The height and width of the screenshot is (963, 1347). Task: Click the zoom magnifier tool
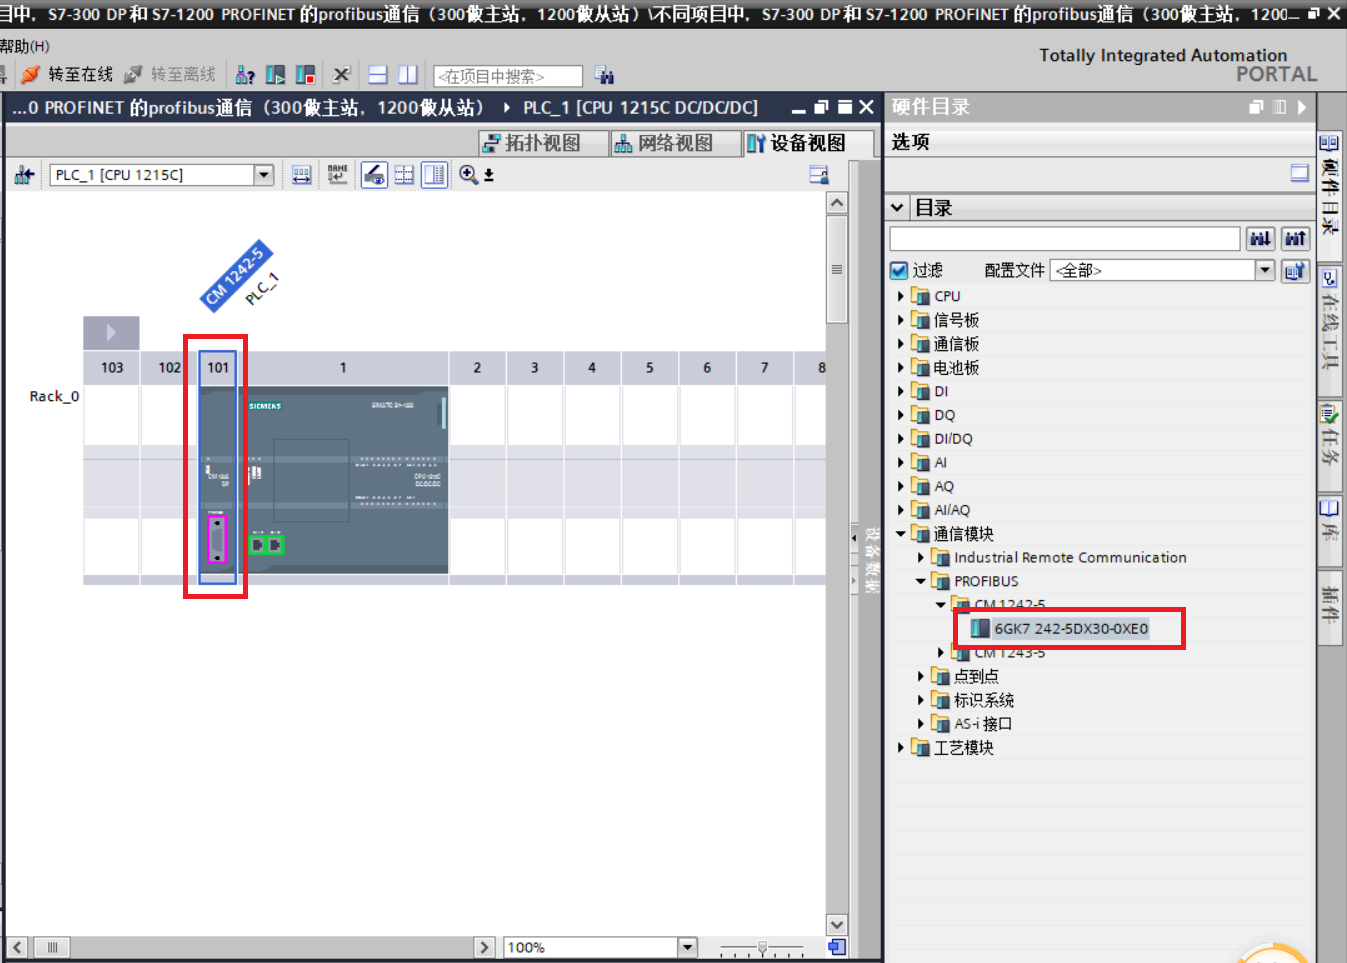(x=468, y=175)
